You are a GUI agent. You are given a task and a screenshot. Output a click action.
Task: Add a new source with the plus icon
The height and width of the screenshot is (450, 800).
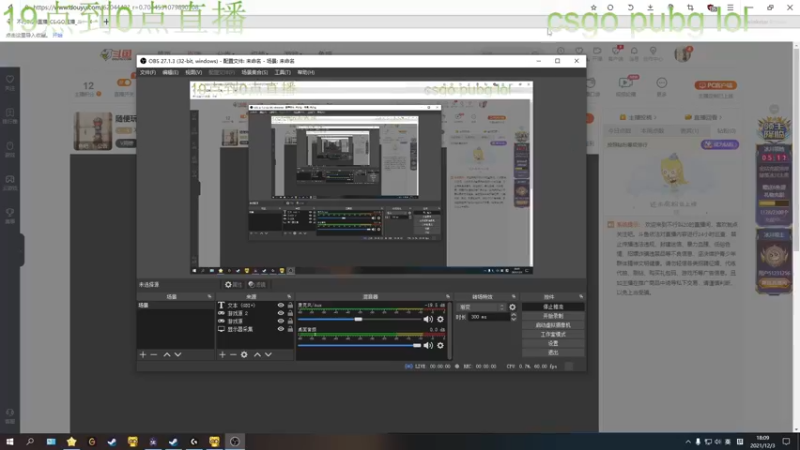[x=222, y=355]
